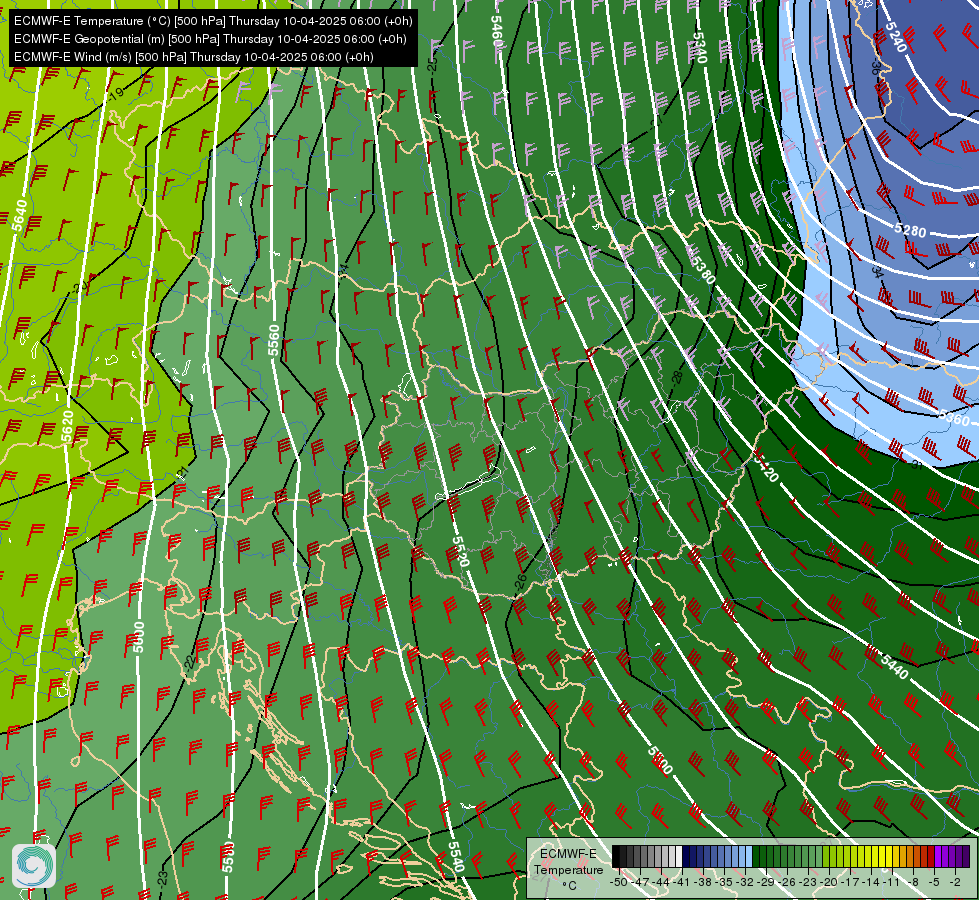
Task: Click the 5620 geopotential contour label
Action: (x=67, y=427)
